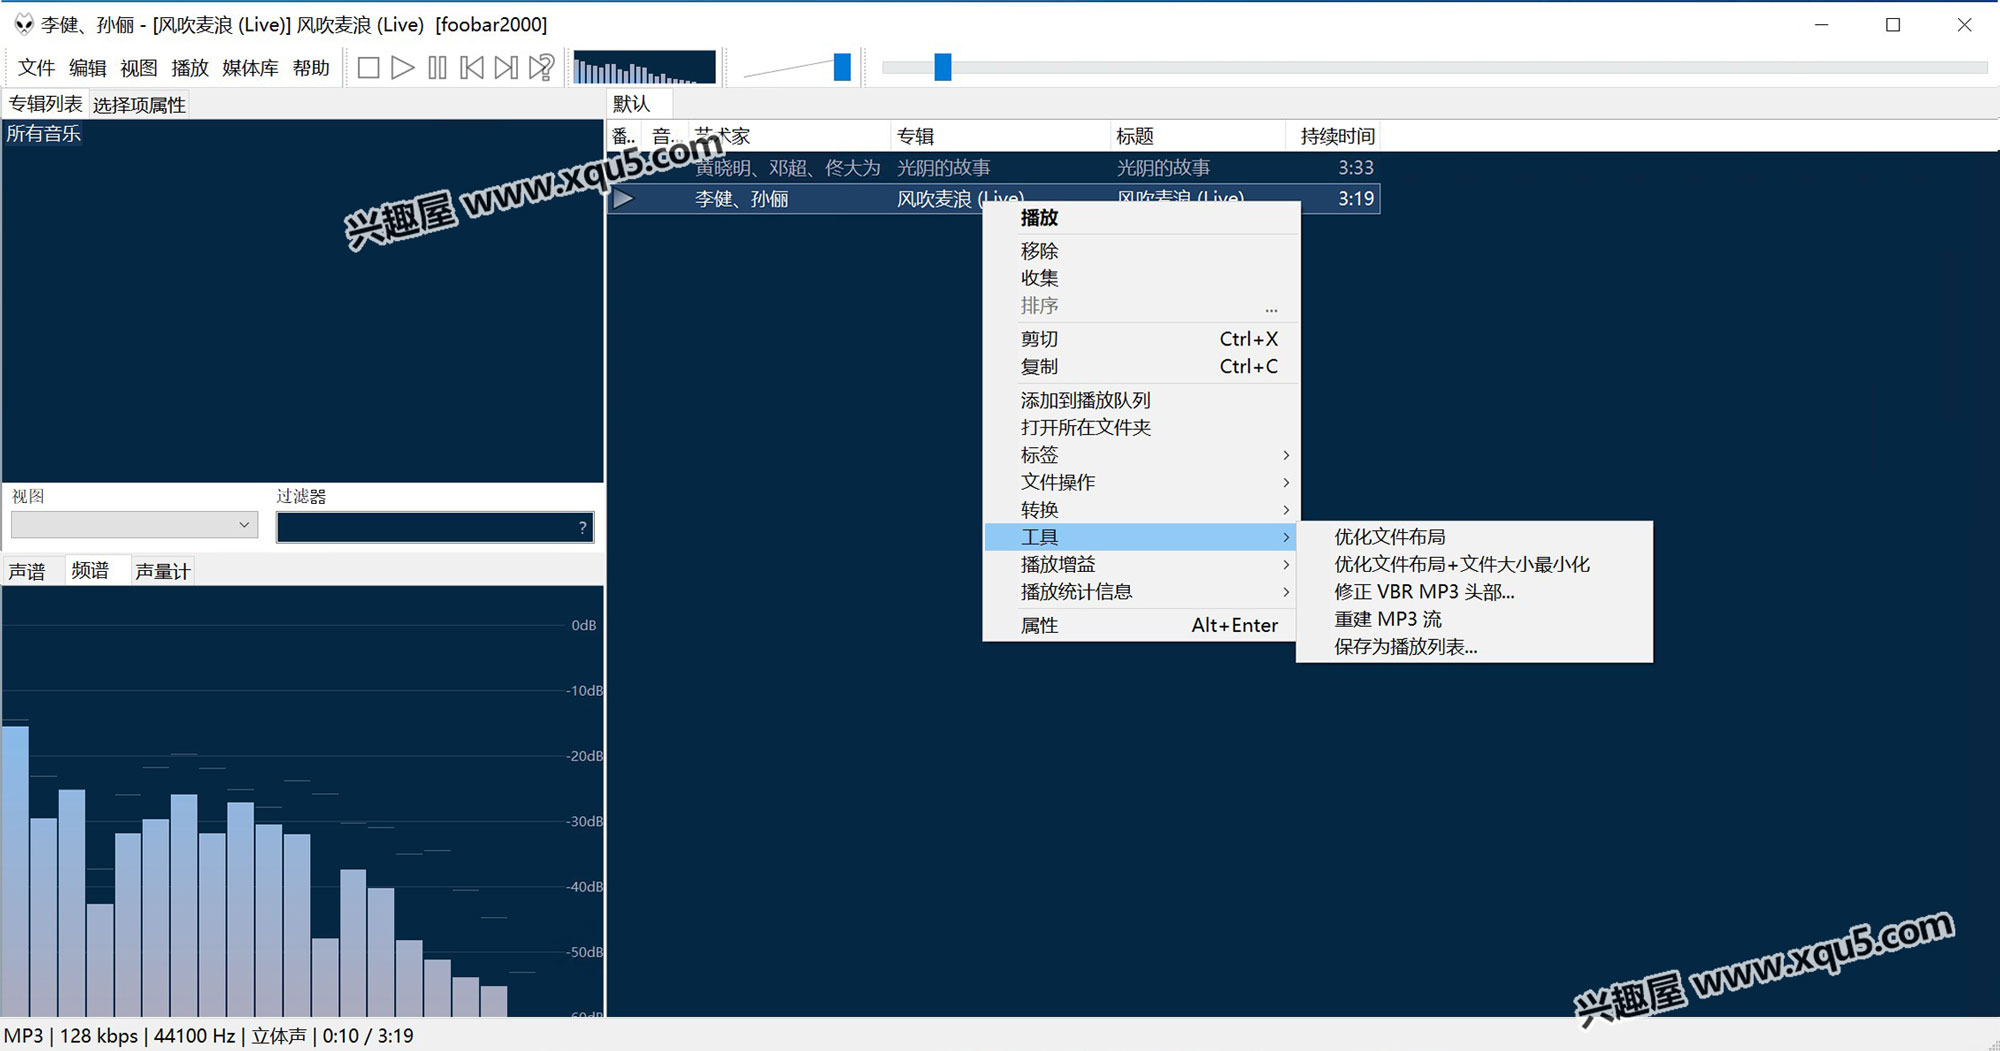Select 保存为播放列表... option
This screenshot has height=1051, width=2000.
click(1474, 647)
